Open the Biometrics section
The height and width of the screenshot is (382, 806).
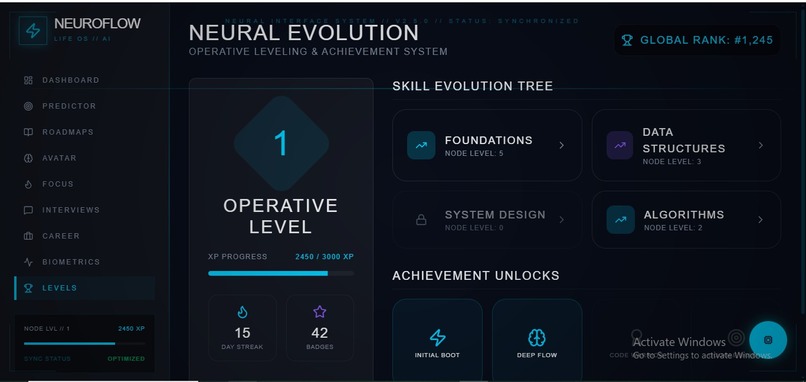[x=85, y=262]
